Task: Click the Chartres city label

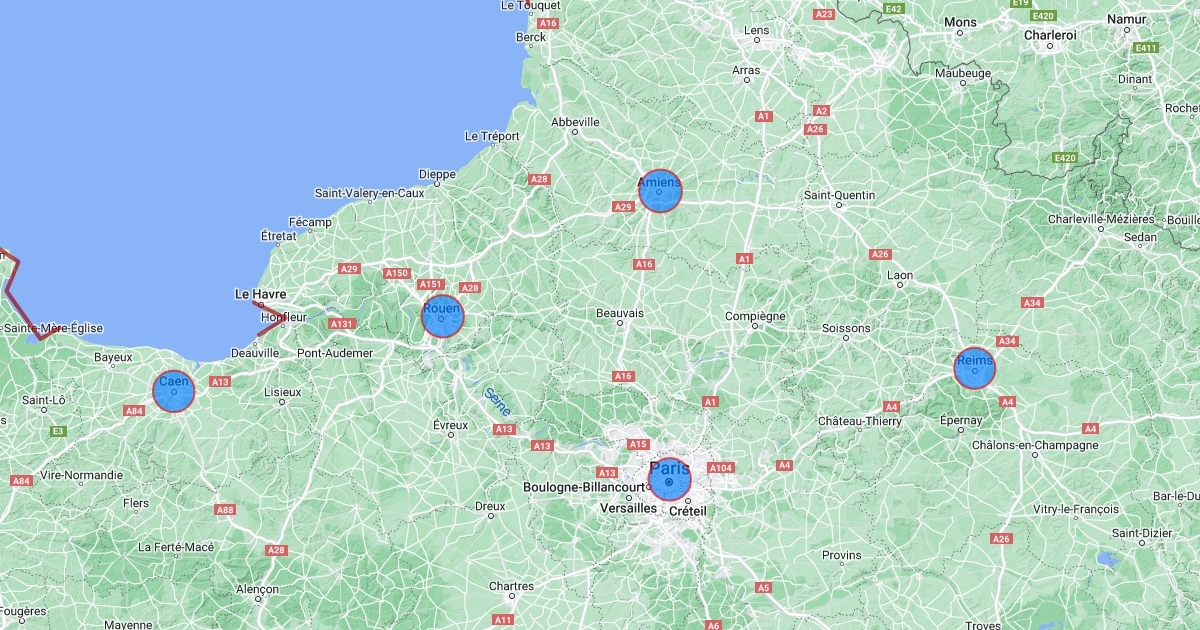Action: pos(511,587)
